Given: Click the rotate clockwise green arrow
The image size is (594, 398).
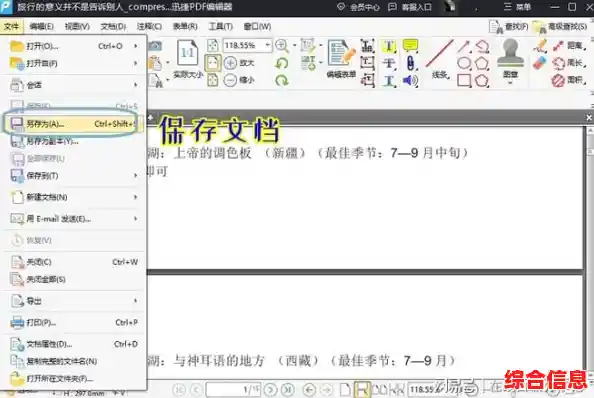Looking at the screenshot, I should point(281,80).
